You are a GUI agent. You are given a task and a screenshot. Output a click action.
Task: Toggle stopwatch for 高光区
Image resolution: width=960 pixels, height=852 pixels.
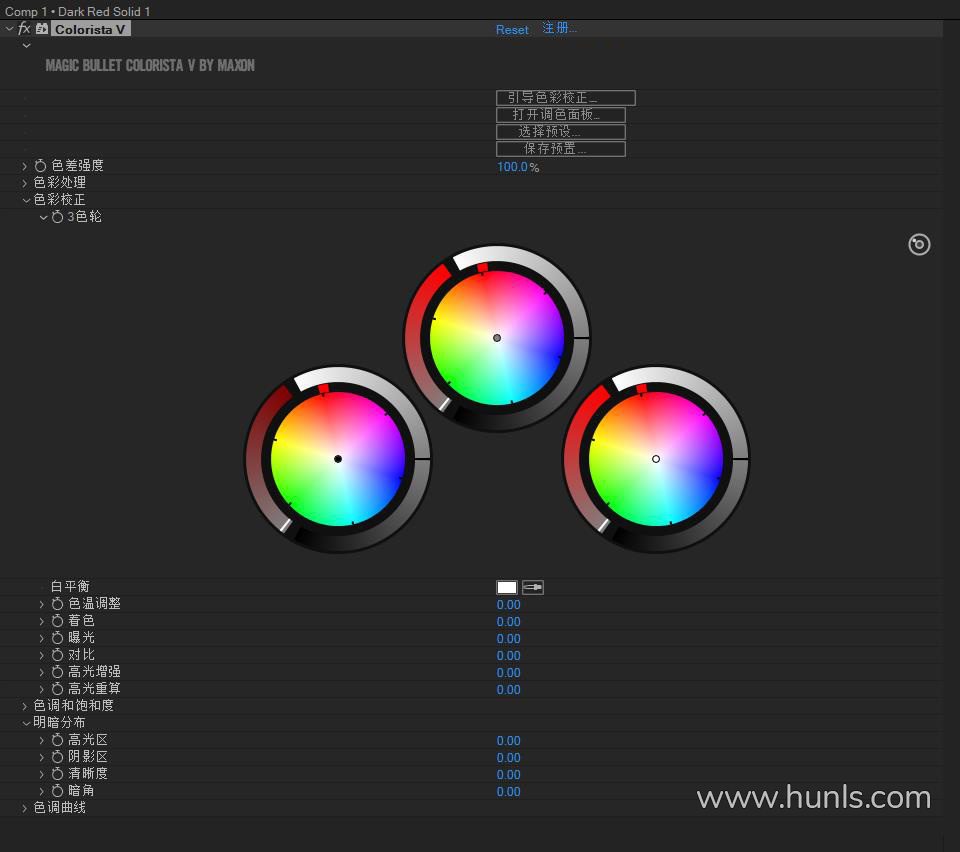tap(57, 741)
